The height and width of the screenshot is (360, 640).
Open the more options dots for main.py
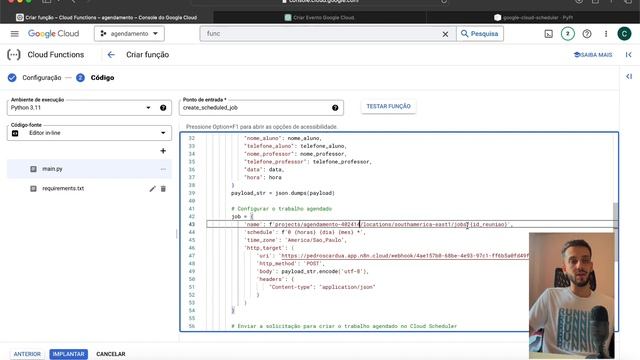pos(163,169)
